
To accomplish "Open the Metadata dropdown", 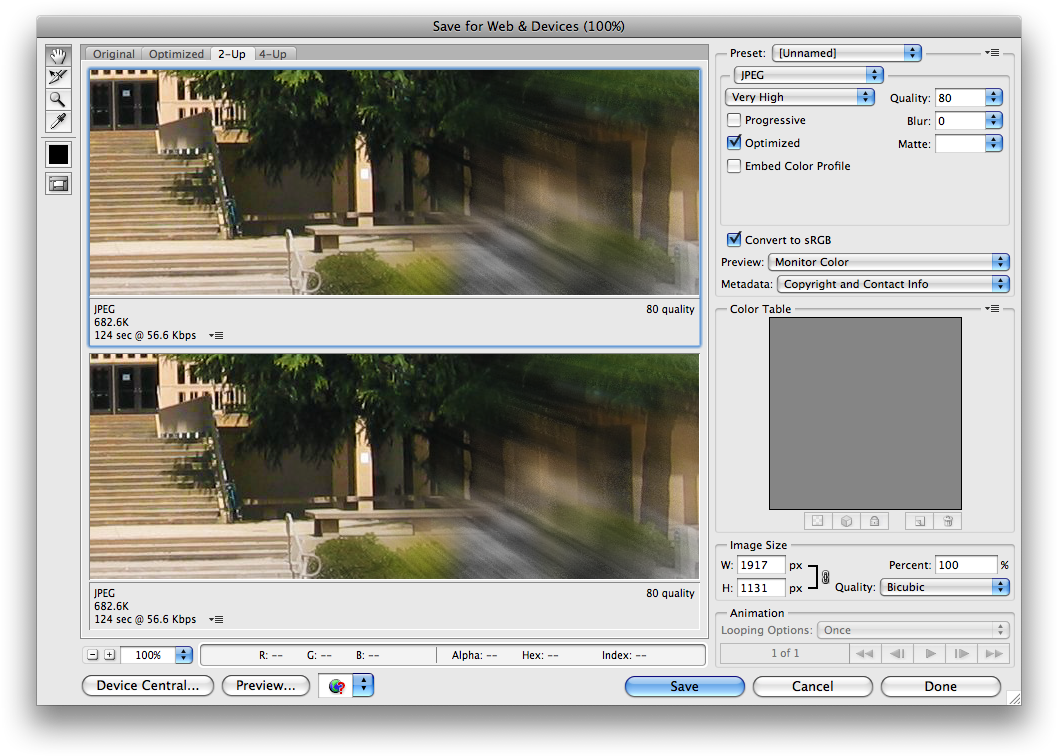I will (891, 283).
